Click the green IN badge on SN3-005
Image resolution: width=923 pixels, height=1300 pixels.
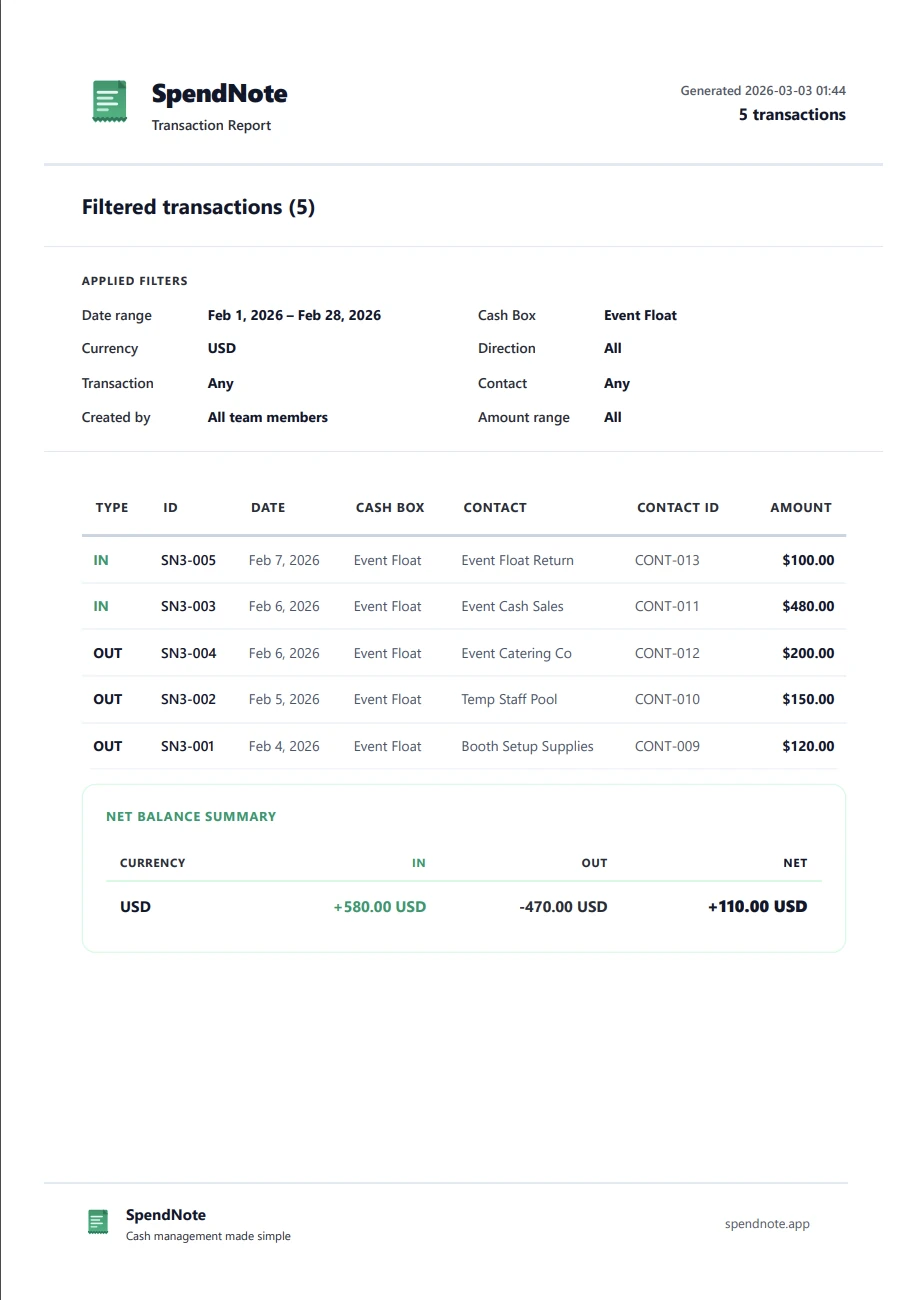coord(101,560)
